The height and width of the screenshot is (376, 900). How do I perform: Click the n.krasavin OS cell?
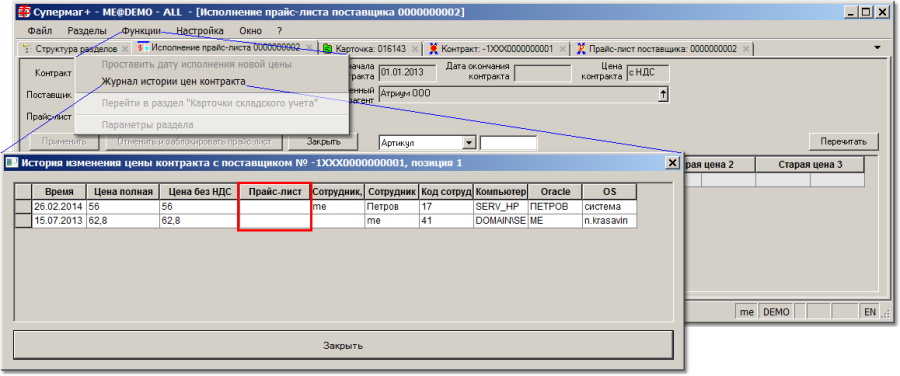pyautogui.click(x=609, y=220)
